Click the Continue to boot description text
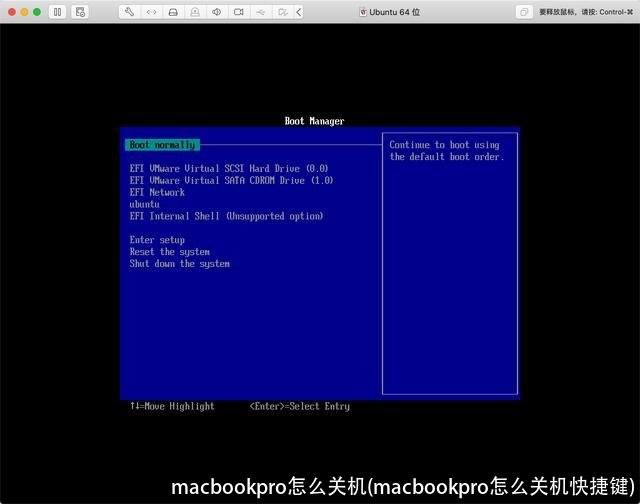640x504 pixels. pos(447,151)
